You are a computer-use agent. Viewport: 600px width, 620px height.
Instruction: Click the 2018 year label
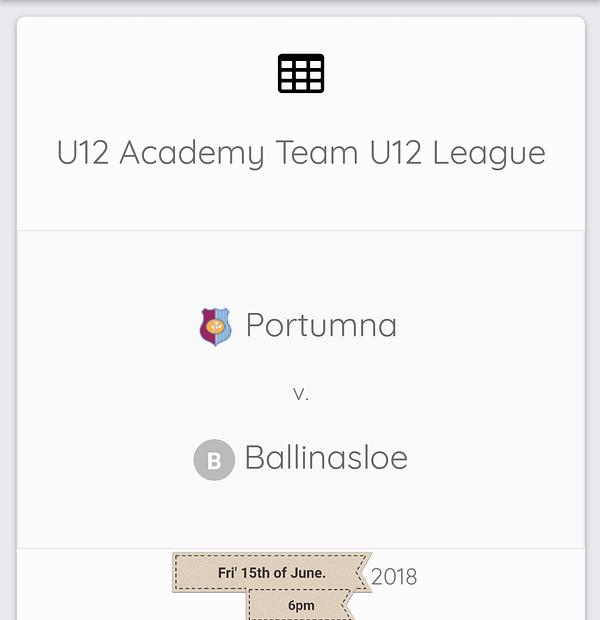pyautogui.click(x=394, y=577)
